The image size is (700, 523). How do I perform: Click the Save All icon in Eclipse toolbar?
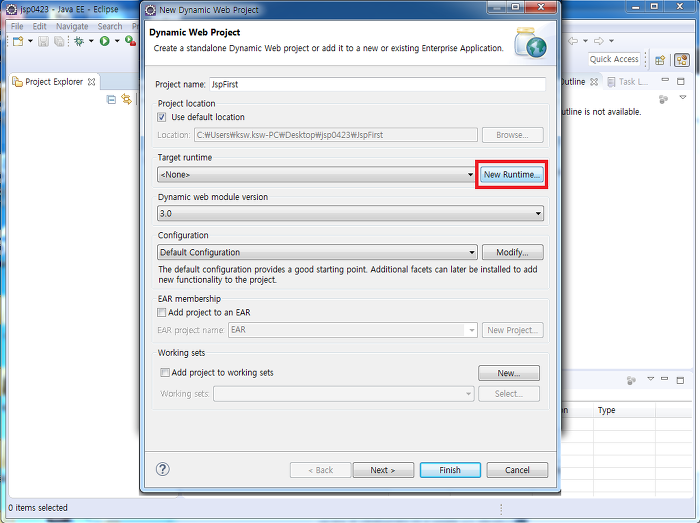59,42
